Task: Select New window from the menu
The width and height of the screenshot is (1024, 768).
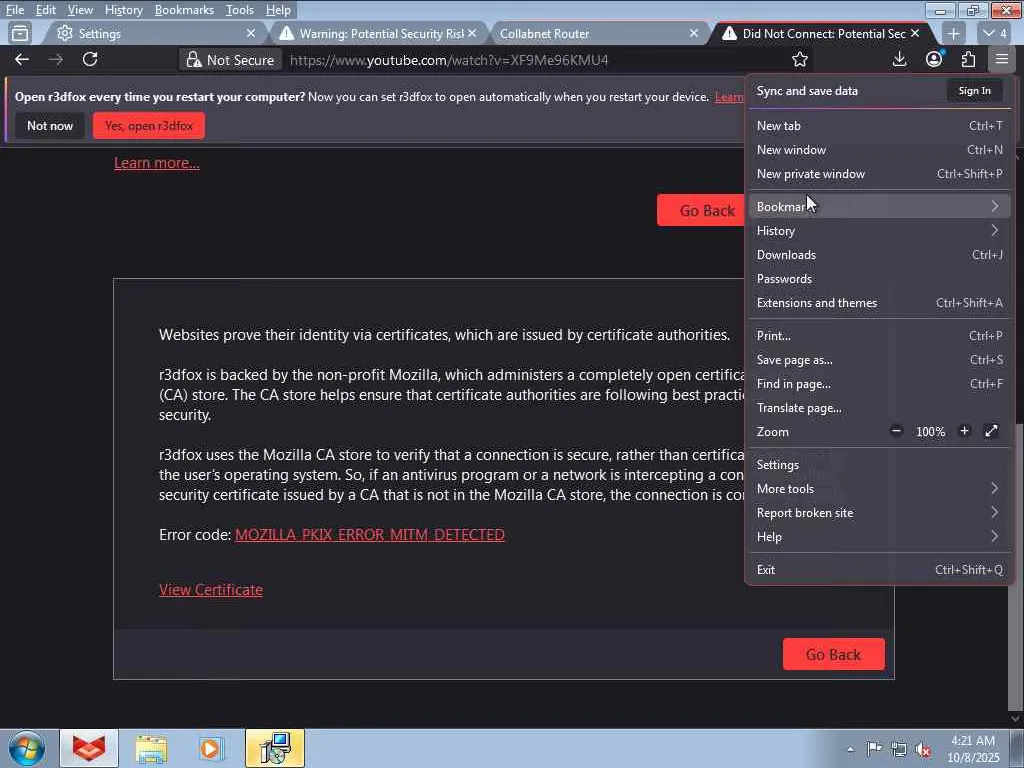Action: click(x=879, y=150)
